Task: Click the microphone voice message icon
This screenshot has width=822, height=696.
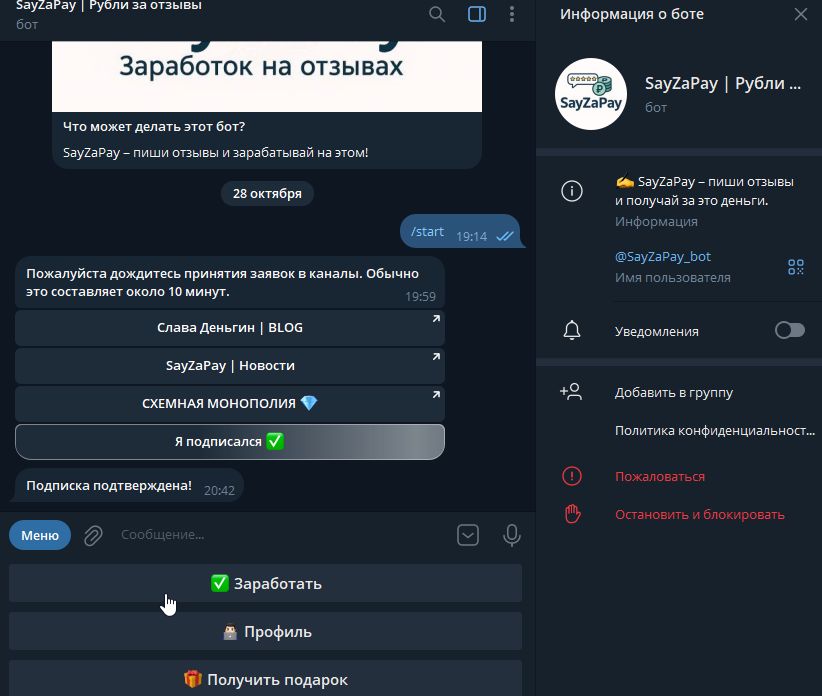Action: pos(512,536)
